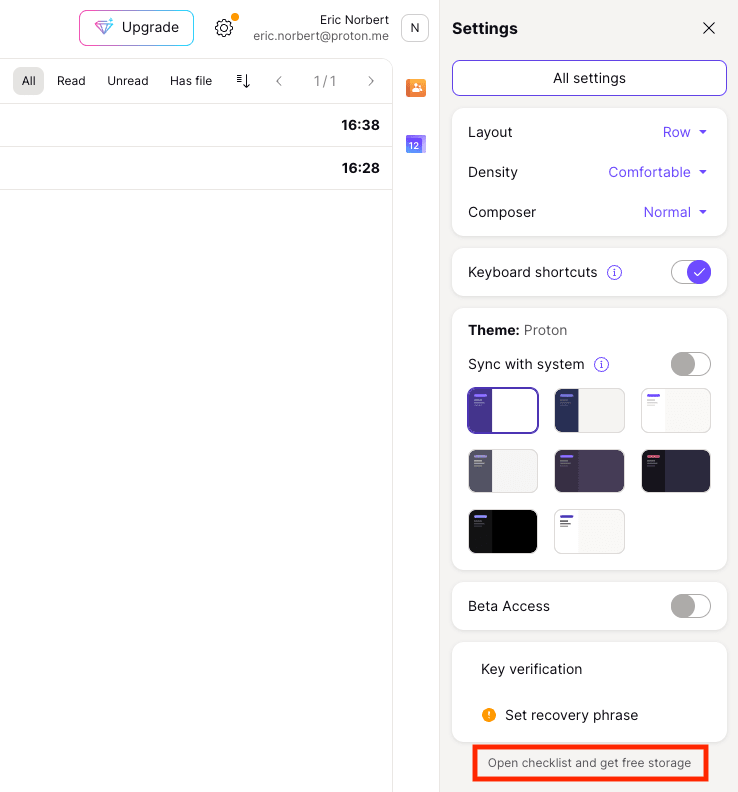This screenshot has width=738, height=792.
Task: Click the Keyboard shortcuts info icon
Action: (614, 272)
